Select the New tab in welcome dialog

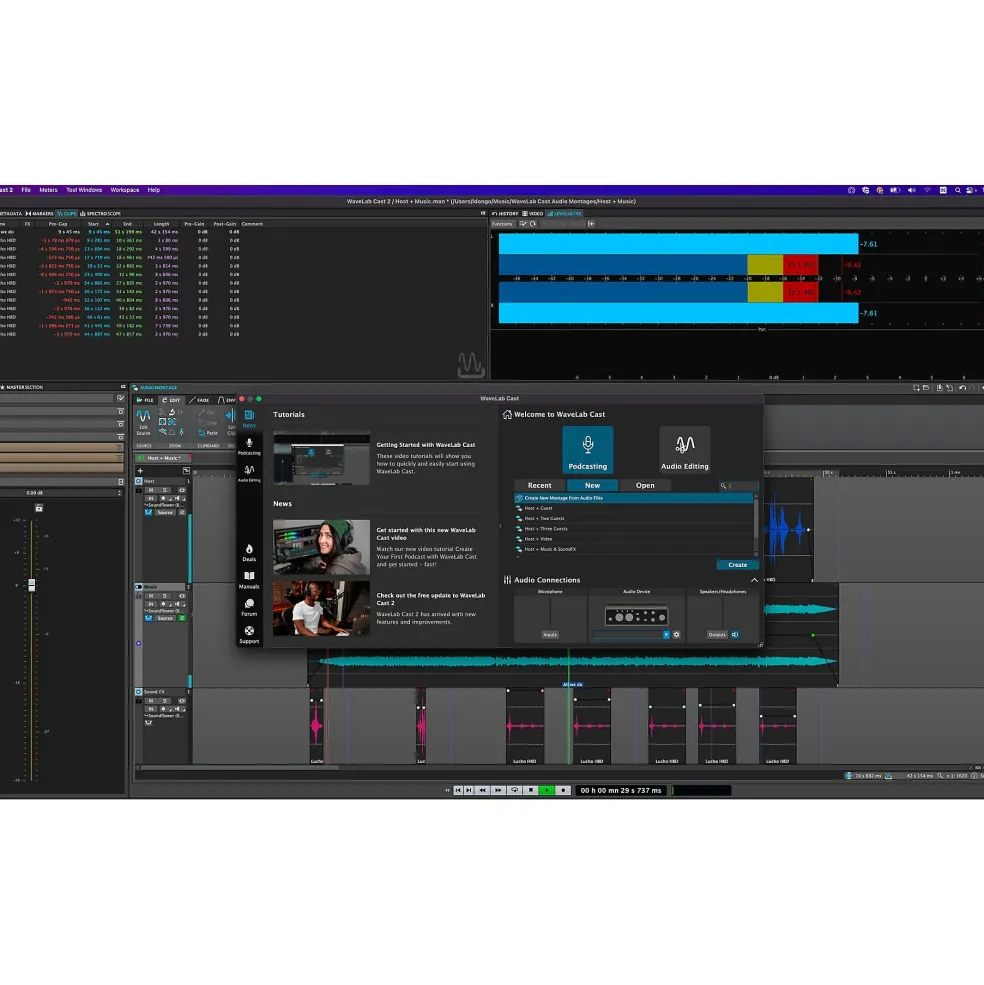click(x=593, y=485)
